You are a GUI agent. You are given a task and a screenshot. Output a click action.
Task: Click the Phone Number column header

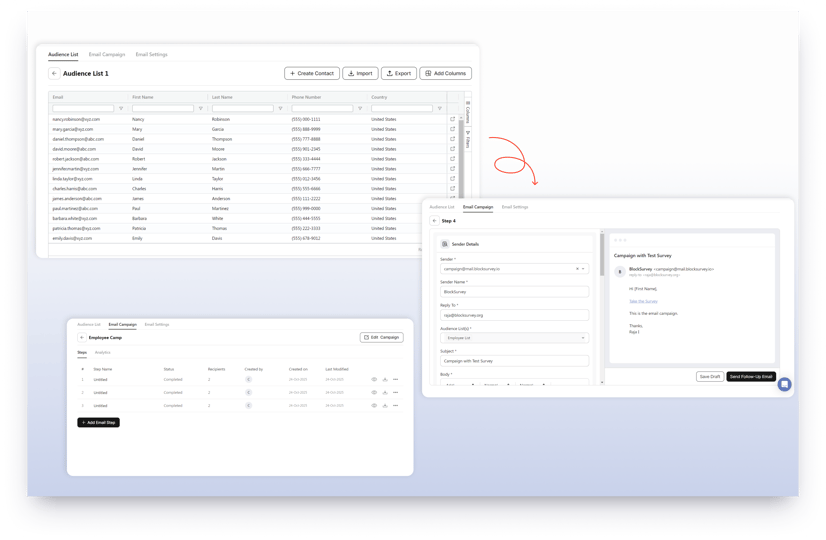[306, 97]
